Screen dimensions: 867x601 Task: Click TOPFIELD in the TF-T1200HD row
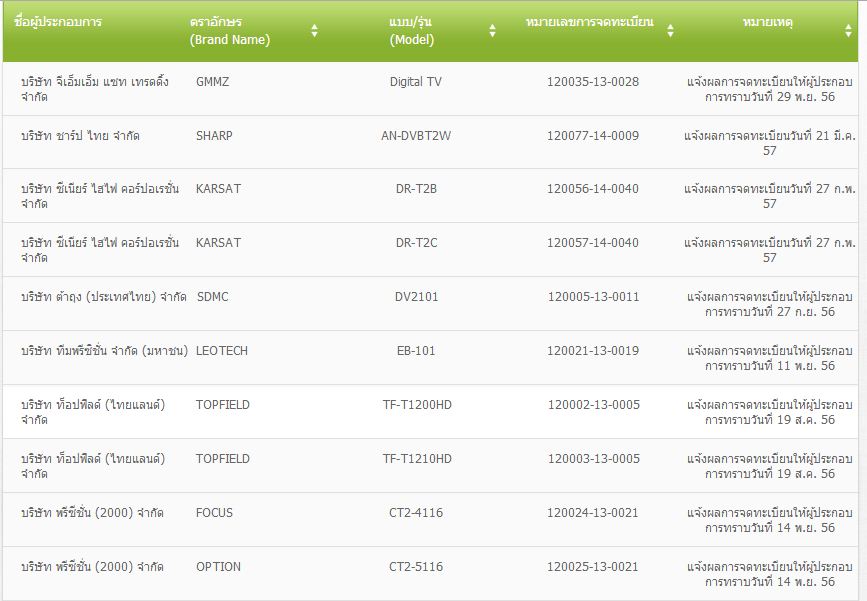pyautogui.click(x=223, y=405)
